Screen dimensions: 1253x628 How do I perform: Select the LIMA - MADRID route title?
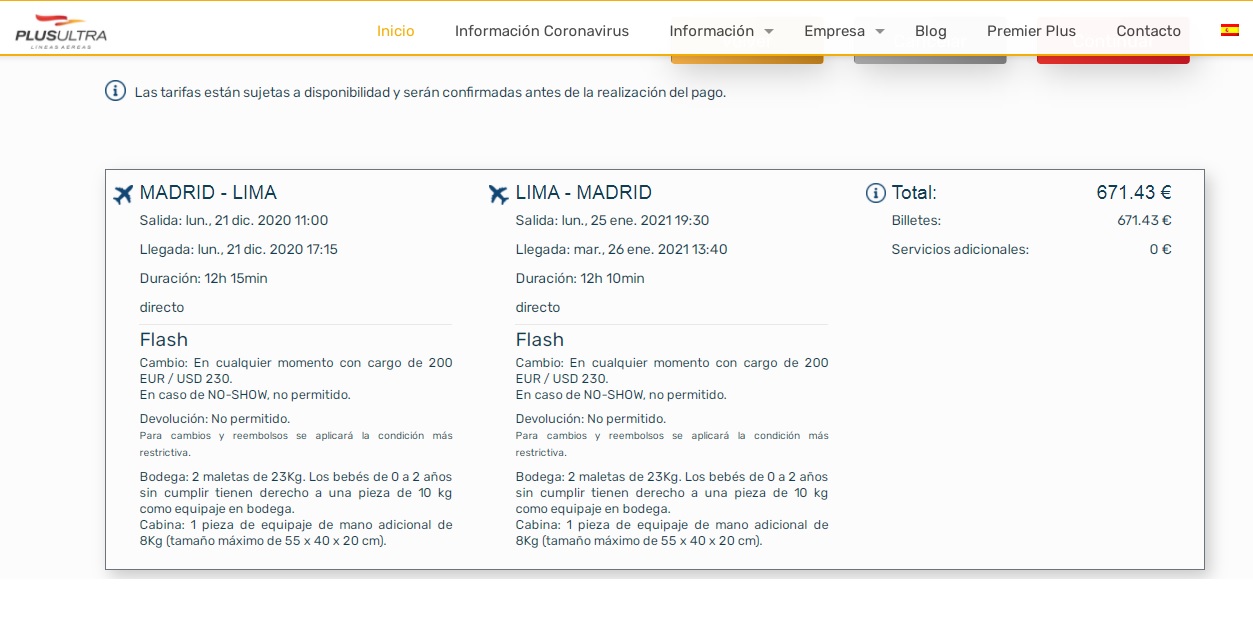[584, 193]
